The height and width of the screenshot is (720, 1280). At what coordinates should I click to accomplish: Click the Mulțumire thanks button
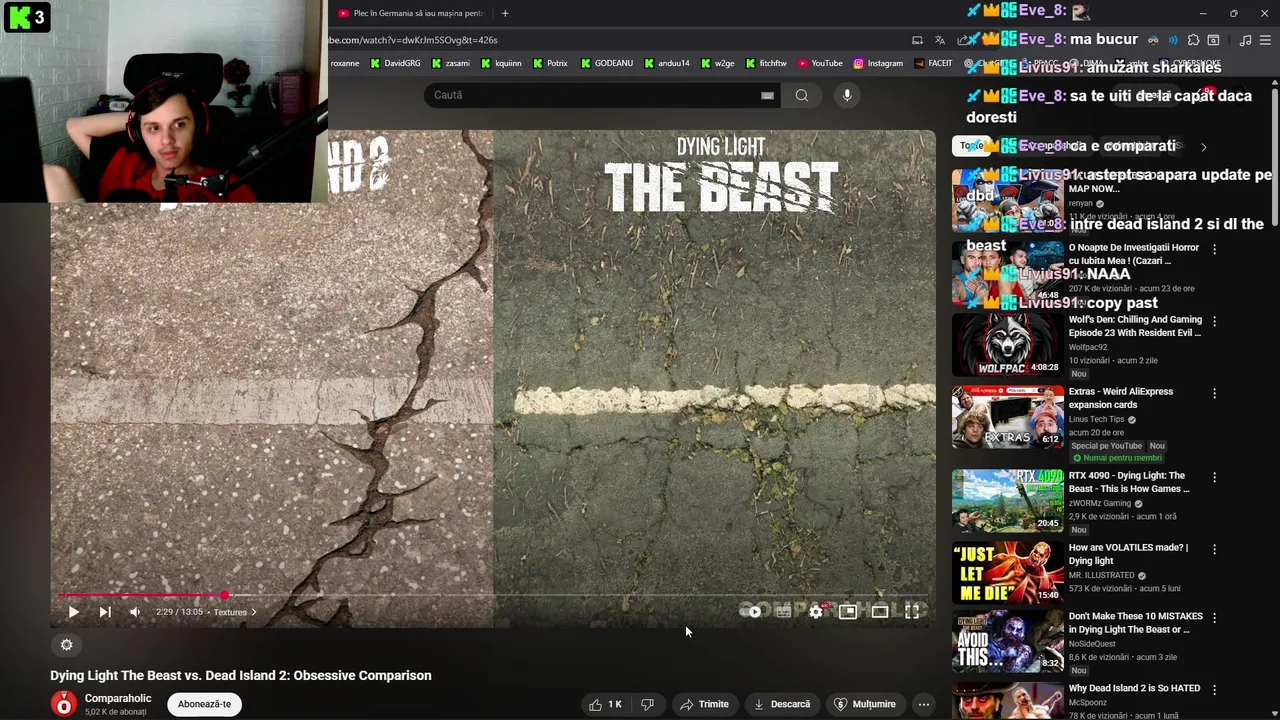click(865, 704)
